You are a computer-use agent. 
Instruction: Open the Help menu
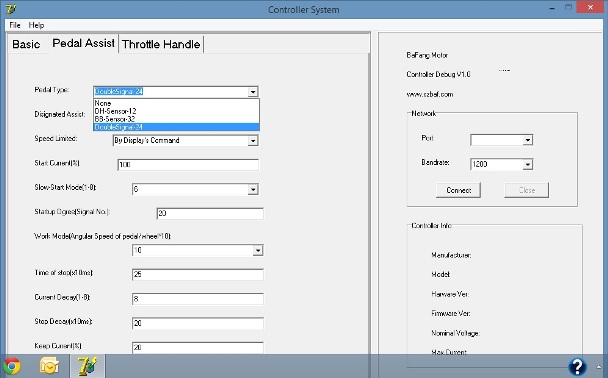pos(36,25)
